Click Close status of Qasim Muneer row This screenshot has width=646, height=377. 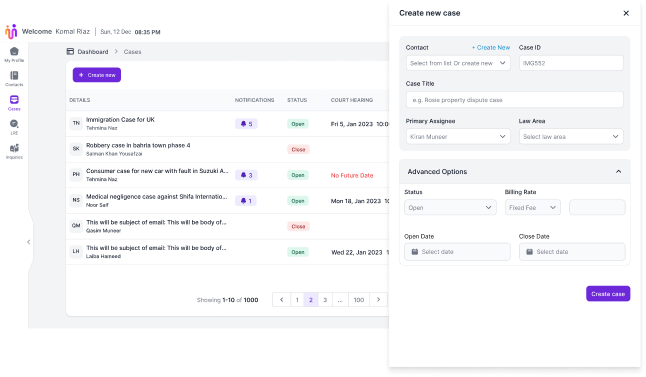298,227
